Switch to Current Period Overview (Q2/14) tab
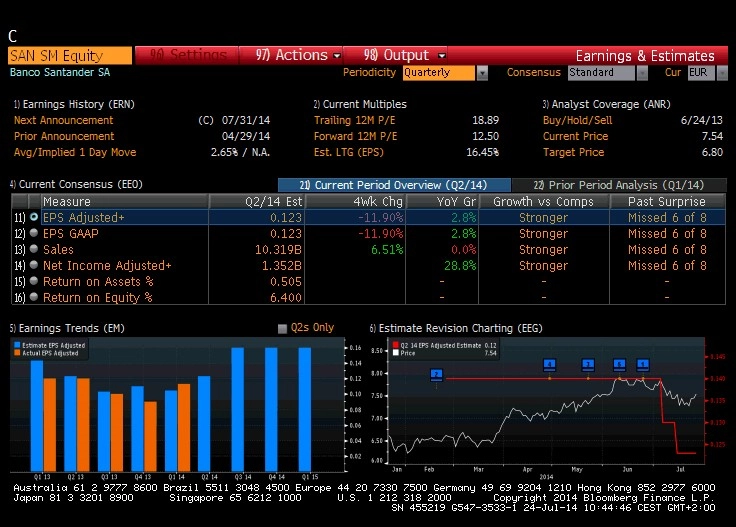Image resolution: width=736 pixels, height=527 pixels. click(x=394, y=185)
